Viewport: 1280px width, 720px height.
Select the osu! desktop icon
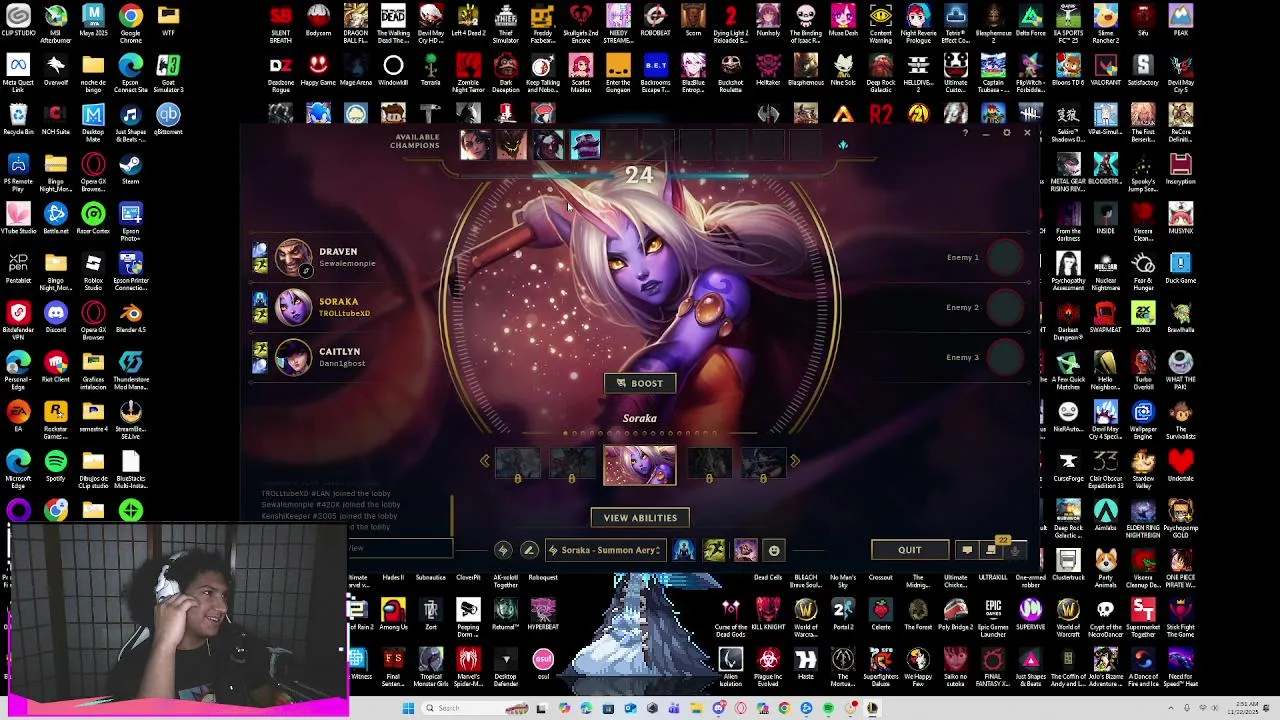coord(543,663)
